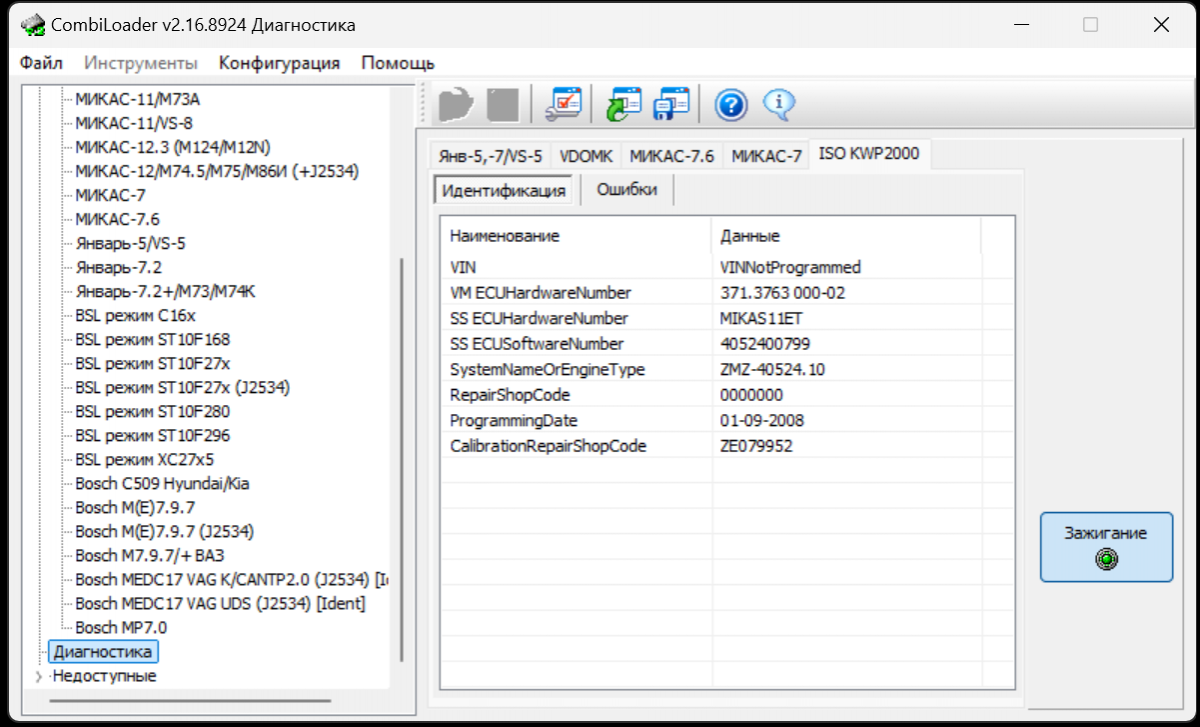Select МИКАС-7.6 in the left tree
The width and height of the screenshot is (1200, 727).
117,219
